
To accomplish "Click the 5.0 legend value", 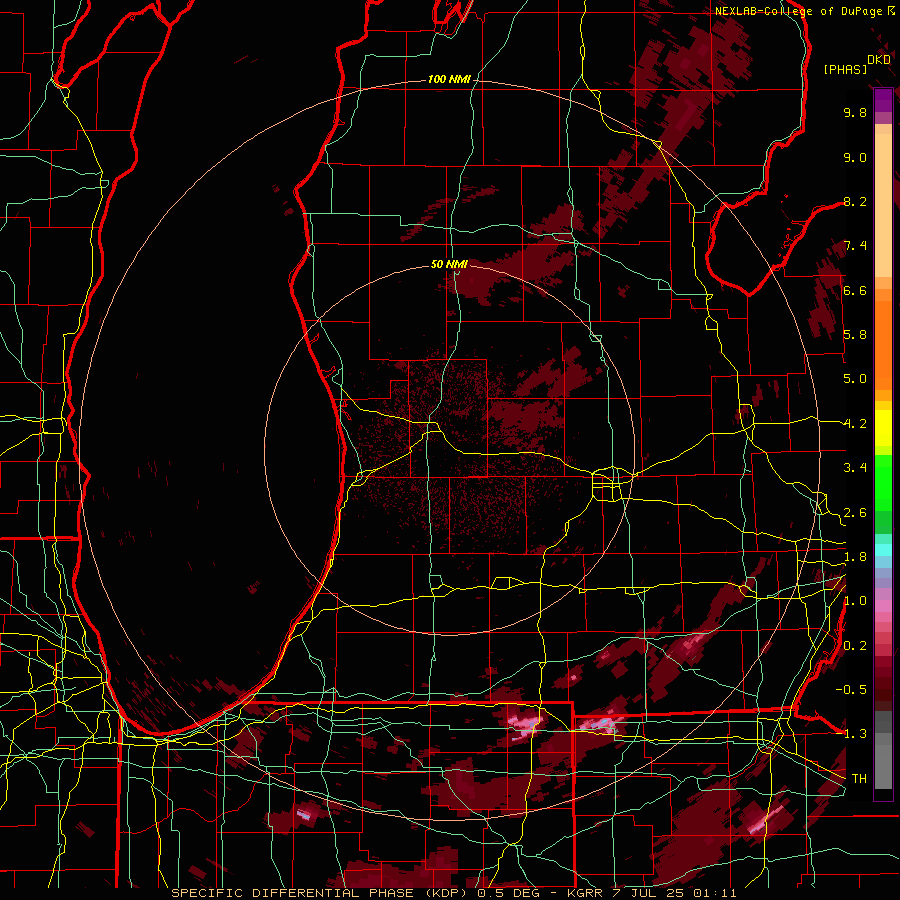I will 855,379.
